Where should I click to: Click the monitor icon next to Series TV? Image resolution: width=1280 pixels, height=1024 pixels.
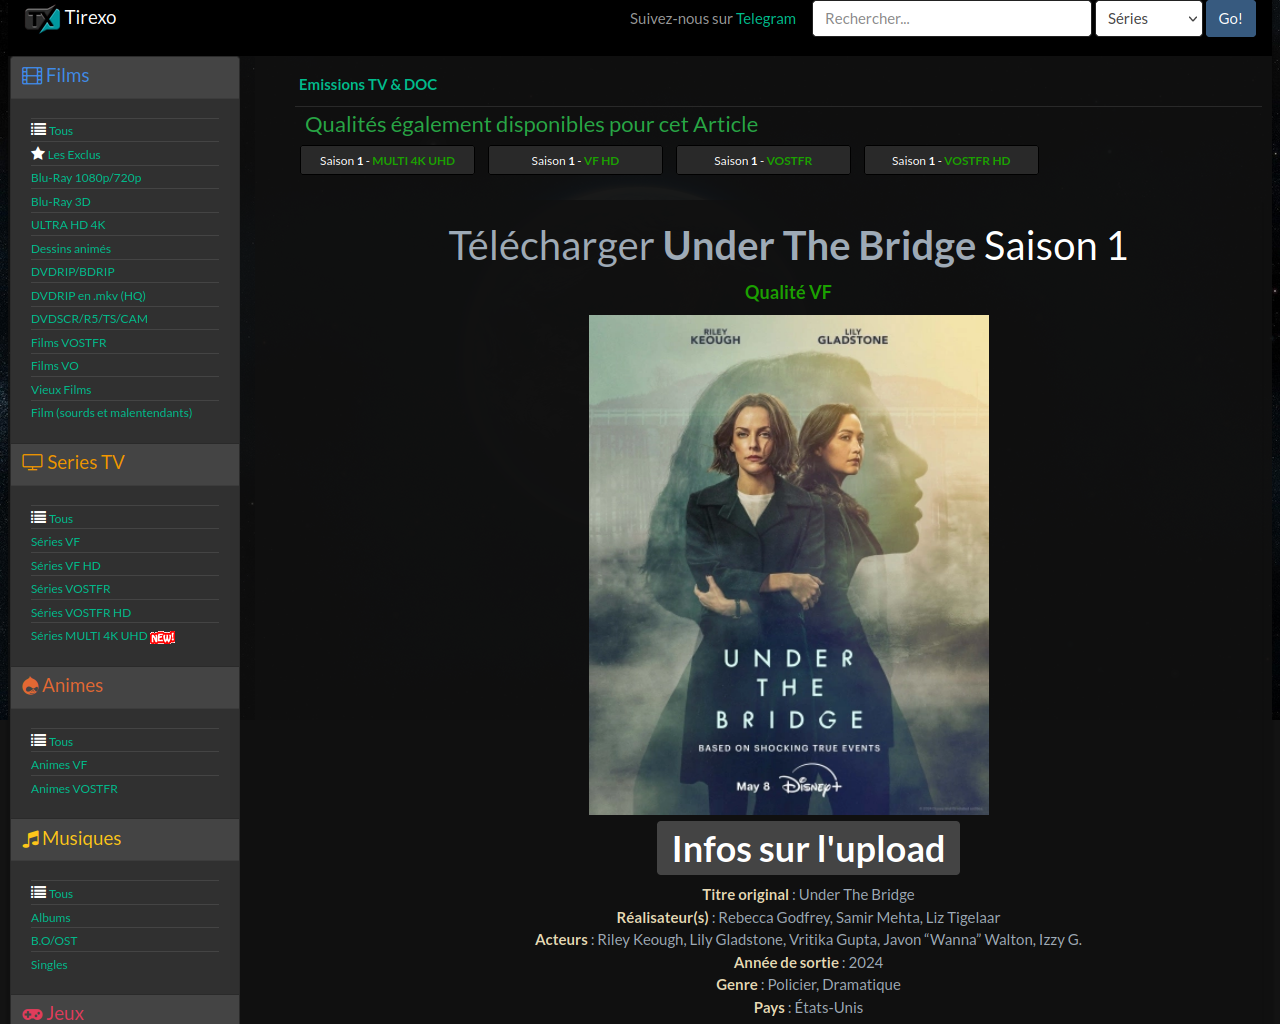[33, 462]
